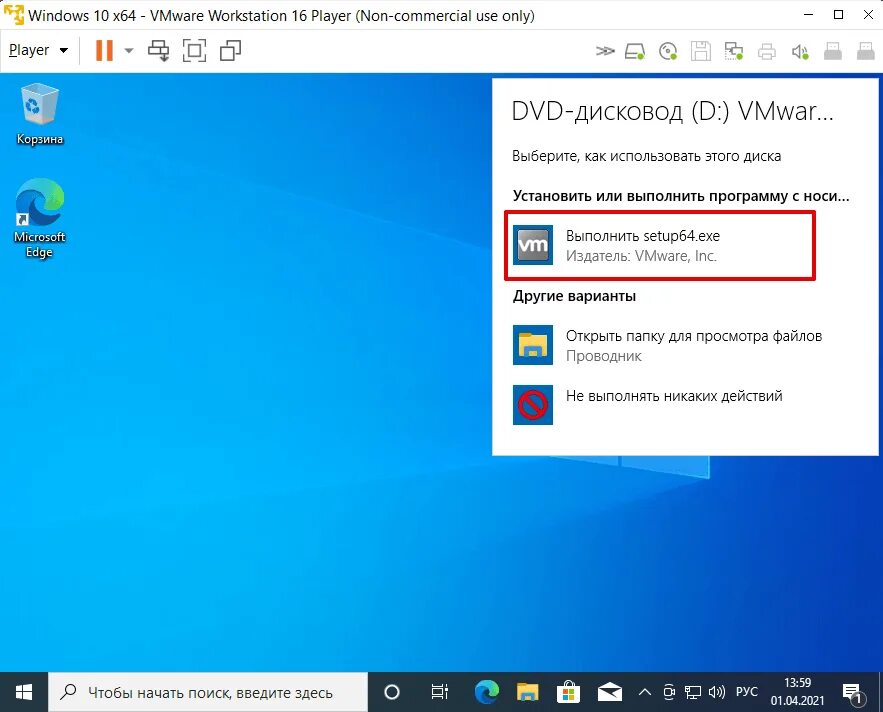Click the CD/DVD drive device icon
Screen dimensions: 883x712
point(668,51)
